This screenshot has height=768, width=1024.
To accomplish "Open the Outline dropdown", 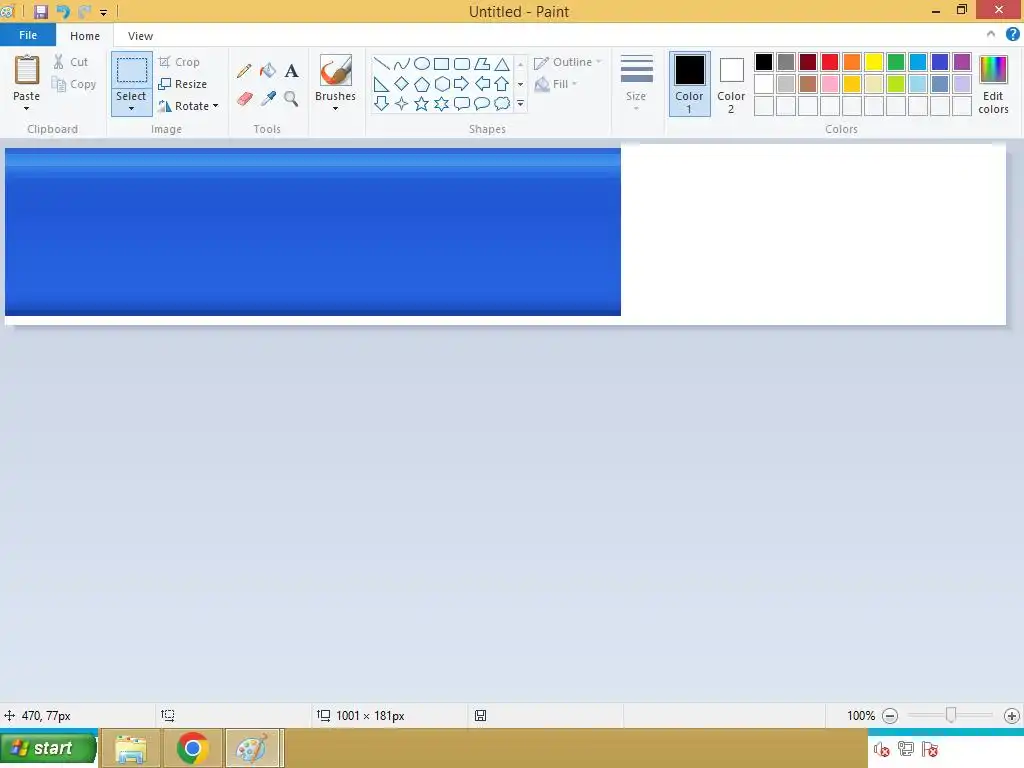I will [x=568, y=62].
